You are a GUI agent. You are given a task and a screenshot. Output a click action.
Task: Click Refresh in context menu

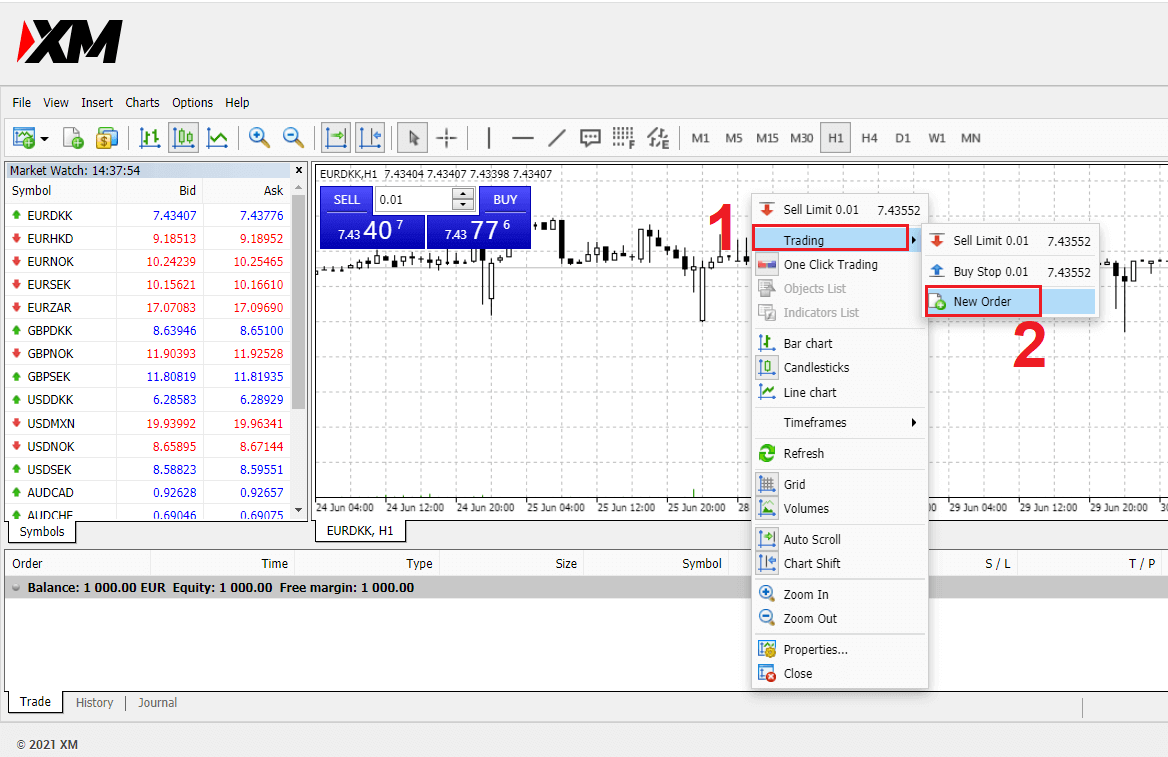[x=840, y=453]
